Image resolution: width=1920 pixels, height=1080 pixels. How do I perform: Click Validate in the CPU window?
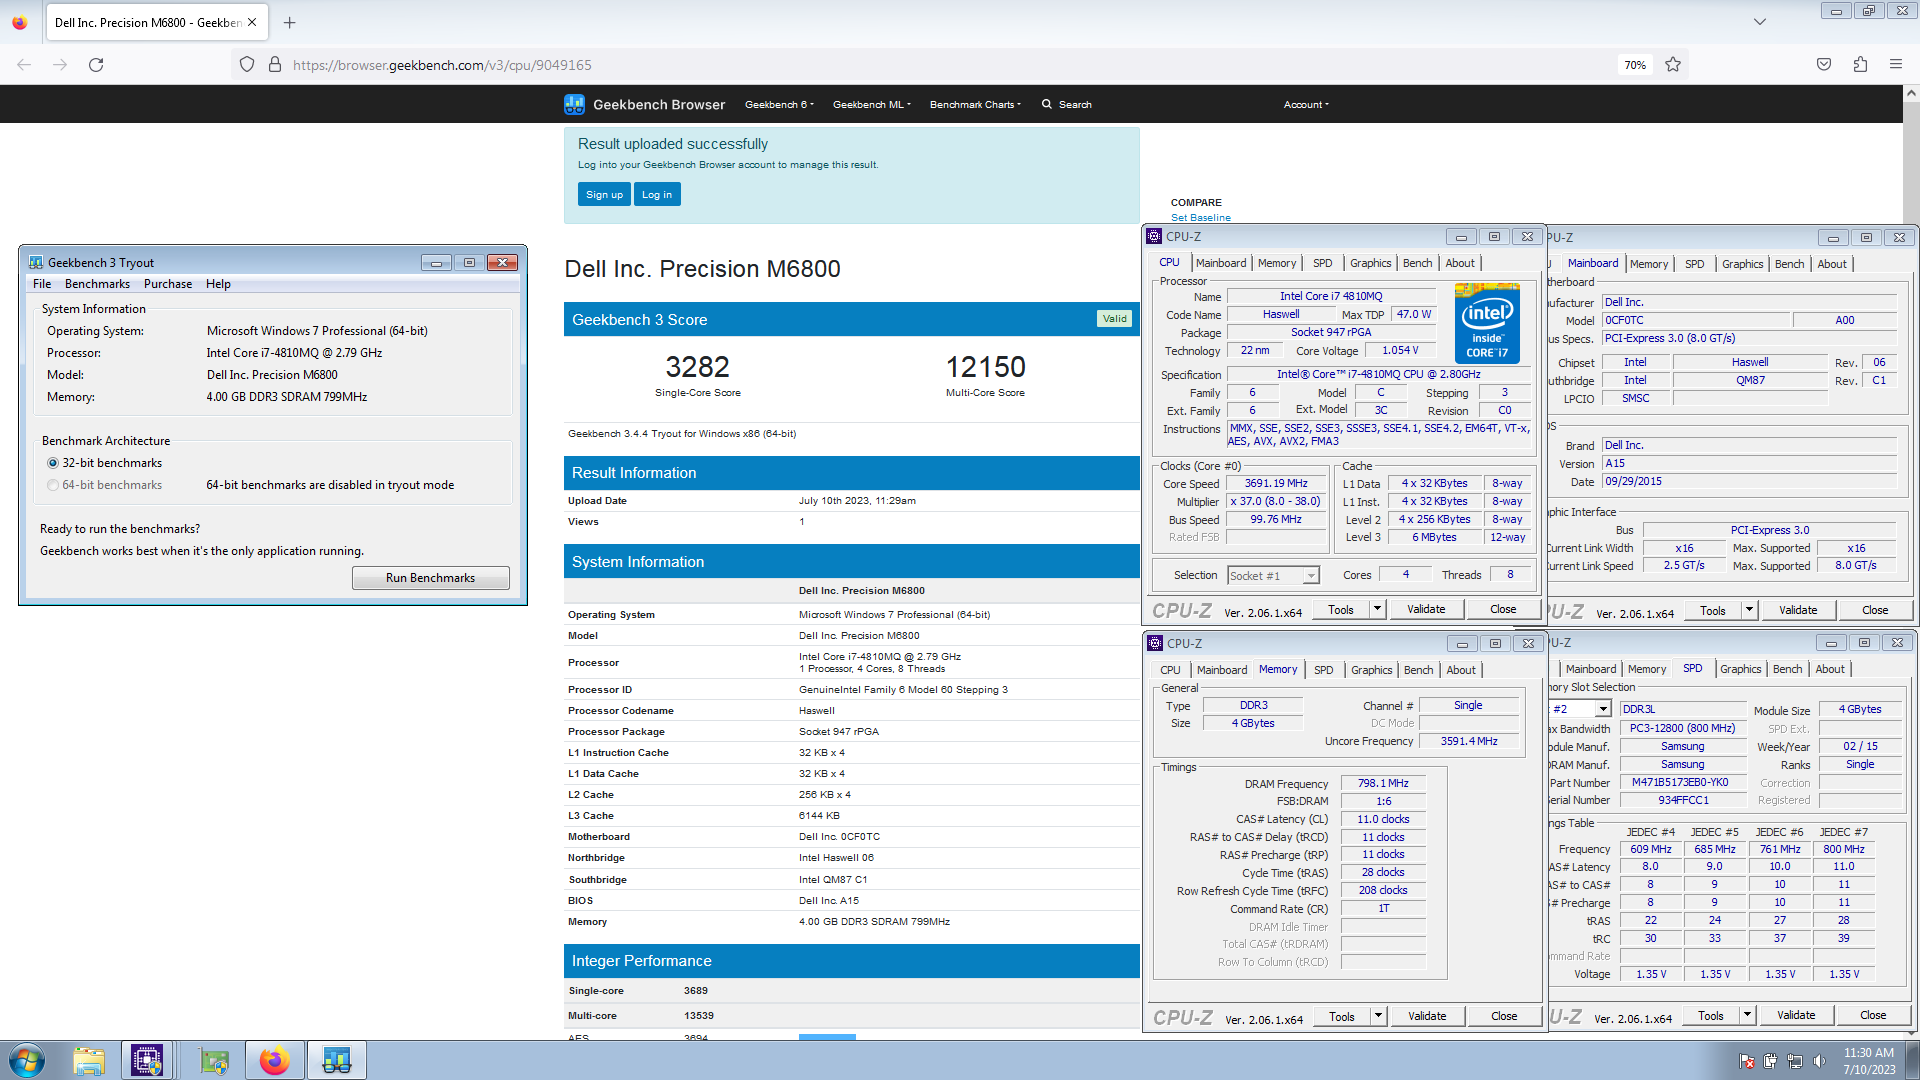(1426, 609)
